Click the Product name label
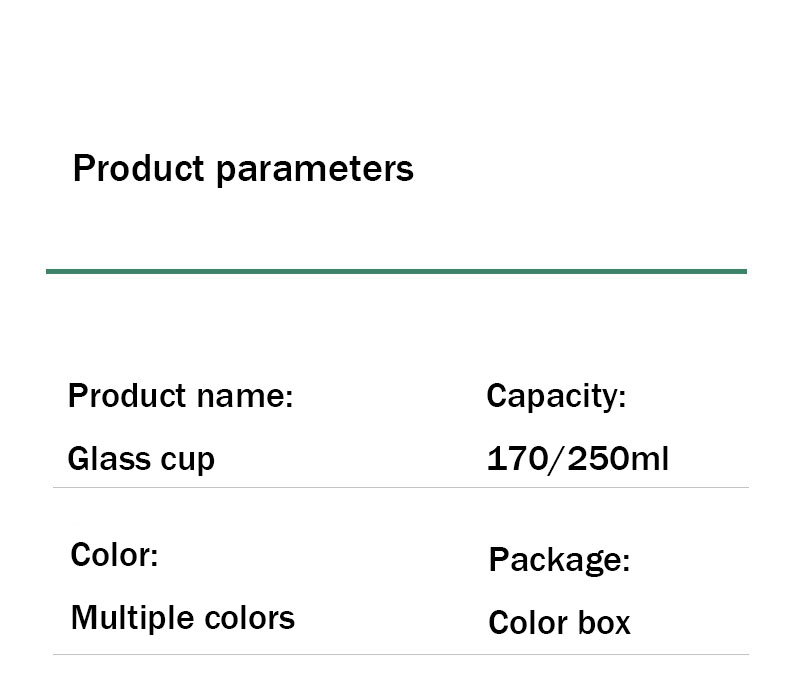 [x=181, y=396]
